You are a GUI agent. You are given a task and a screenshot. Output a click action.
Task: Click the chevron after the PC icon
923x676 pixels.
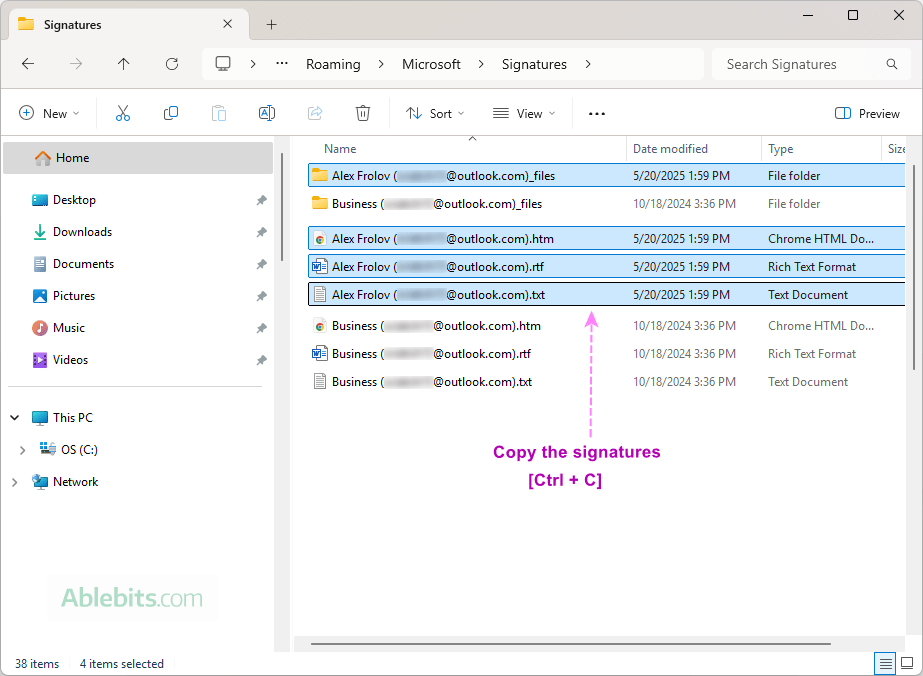click(x=253, y=64)
